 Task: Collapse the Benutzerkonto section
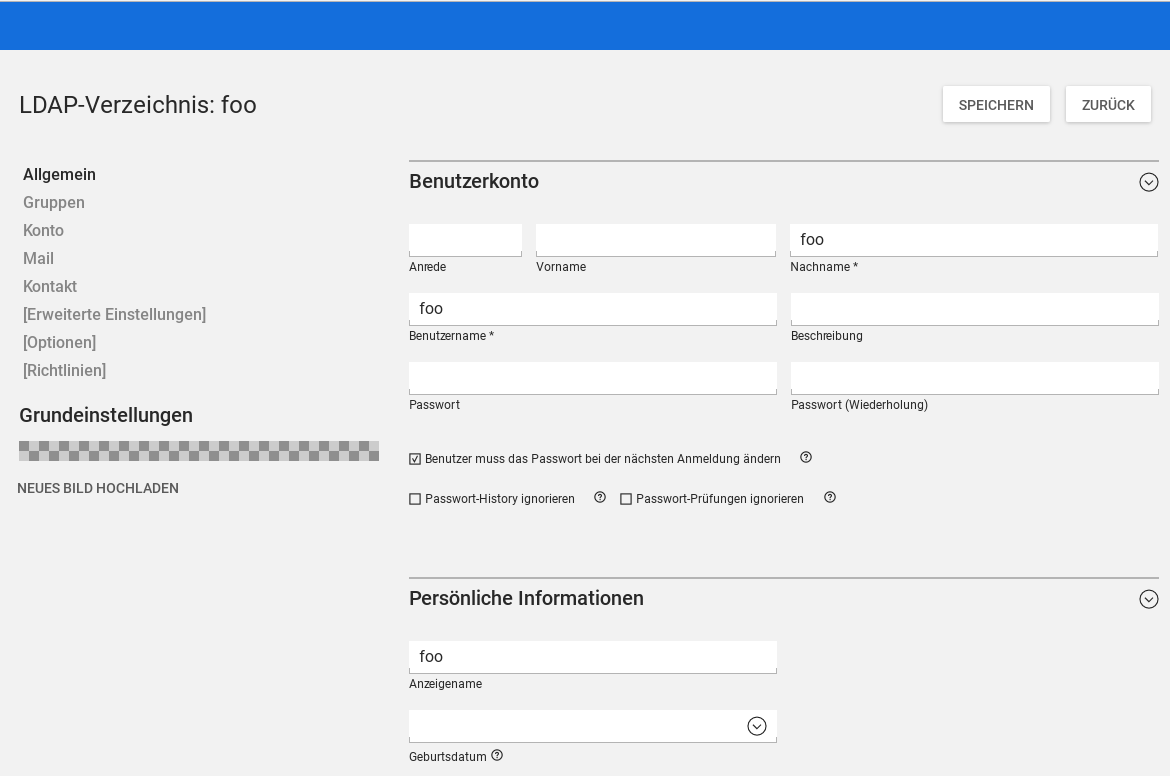1148,182
